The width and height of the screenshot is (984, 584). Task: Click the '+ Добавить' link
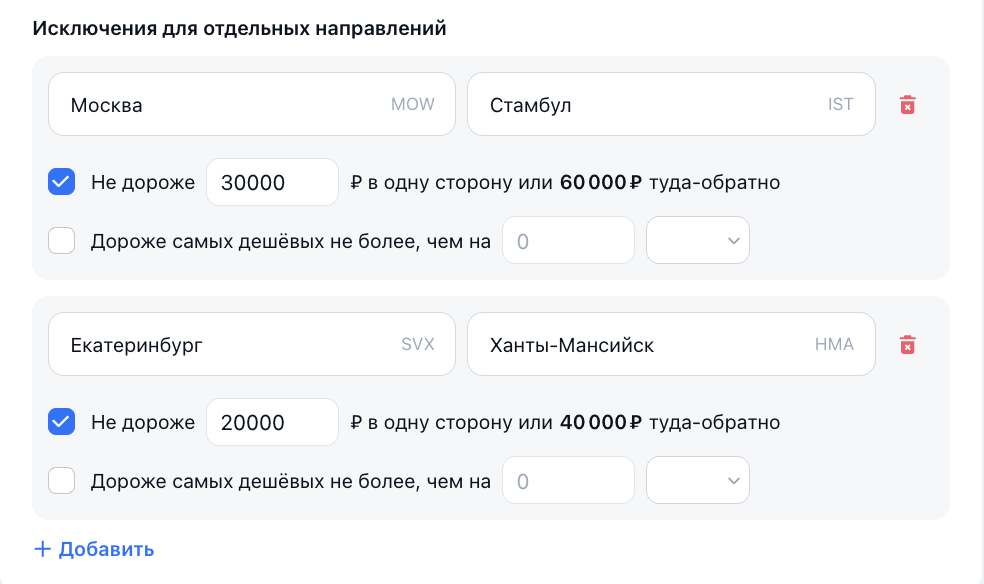(x=94, y=549)
